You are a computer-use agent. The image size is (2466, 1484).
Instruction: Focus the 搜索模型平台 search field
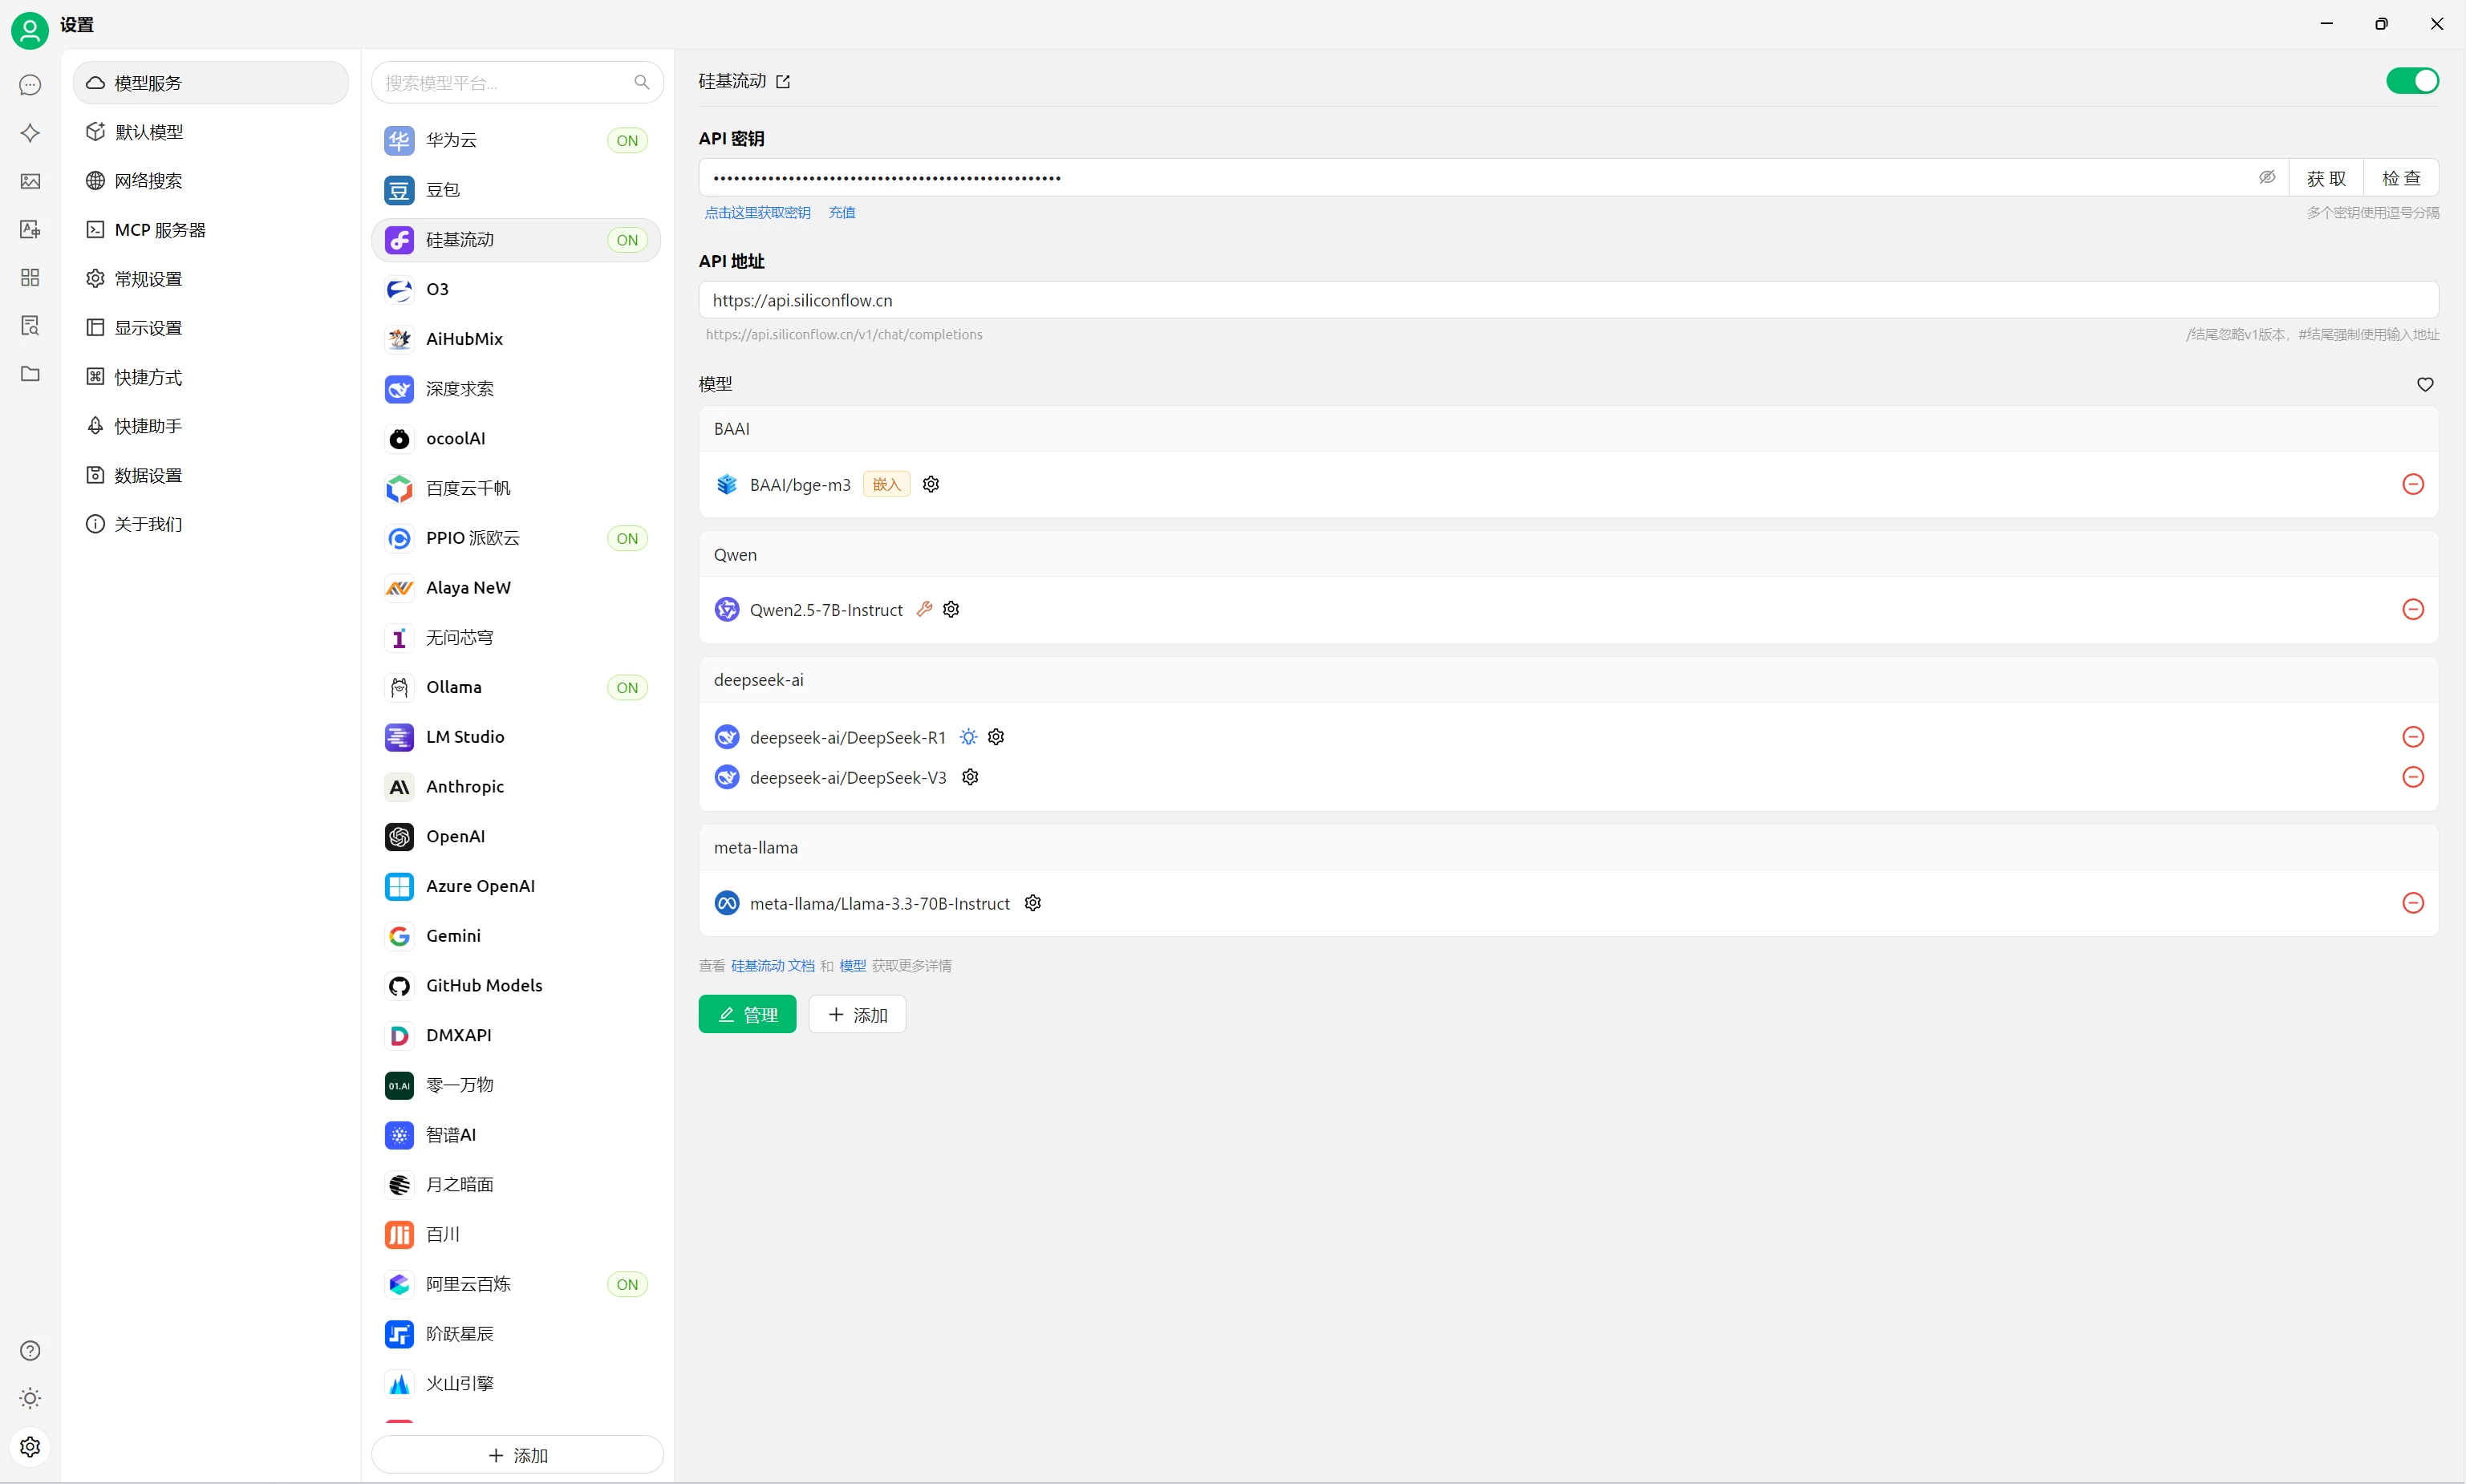517,83
